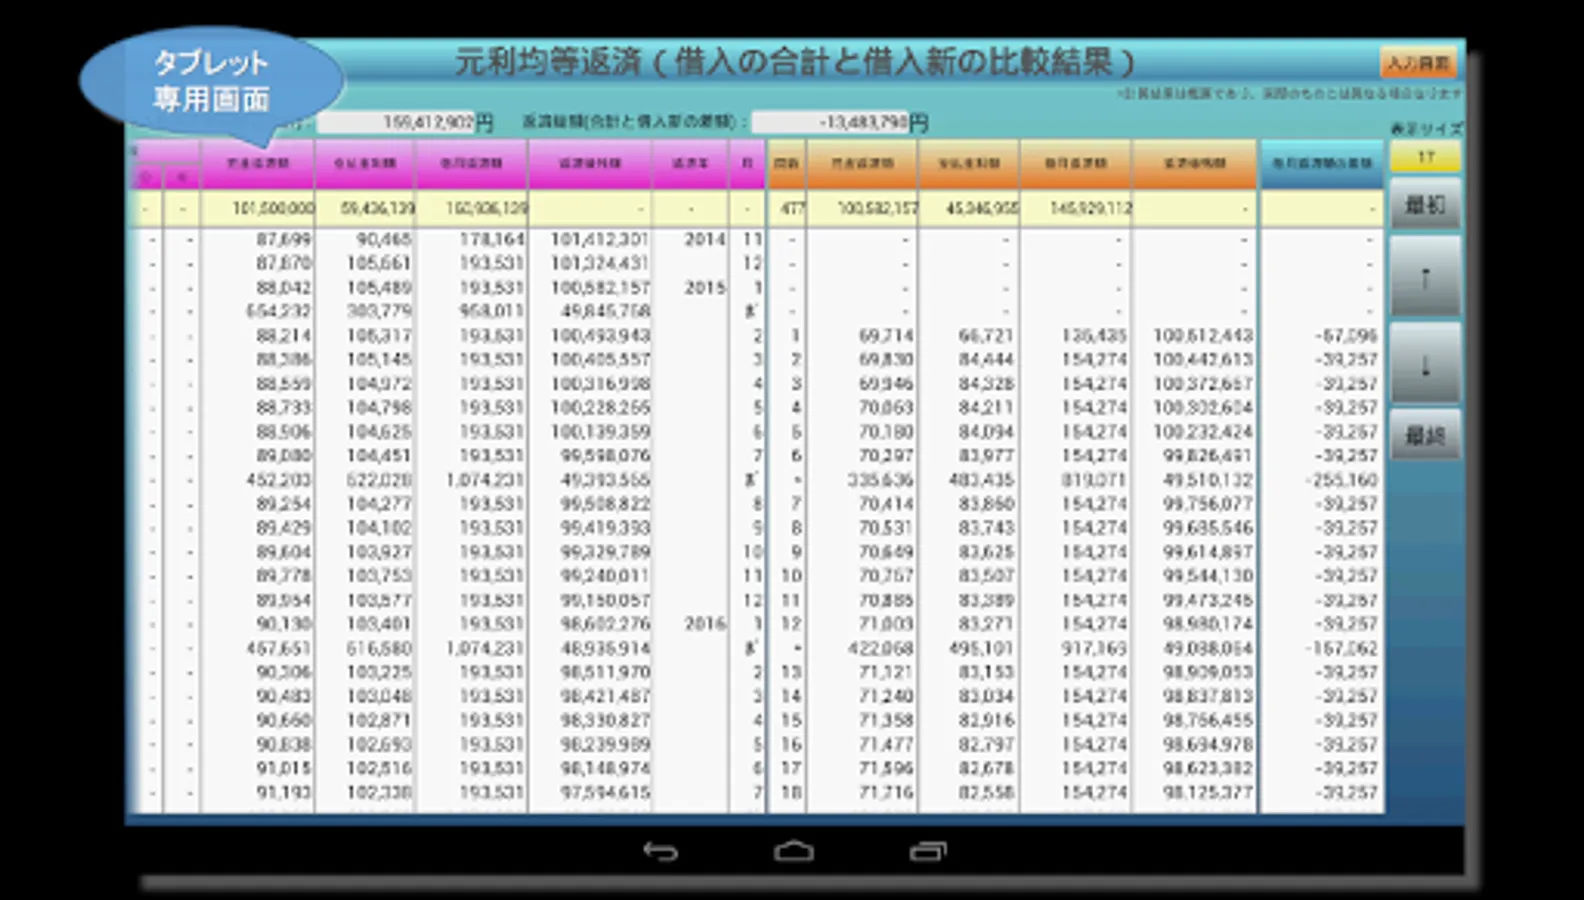The width and height of the screenshot is (1584, 900).
Task: Jump to first rows with 最初 button
Action: tap(1425, 205)
